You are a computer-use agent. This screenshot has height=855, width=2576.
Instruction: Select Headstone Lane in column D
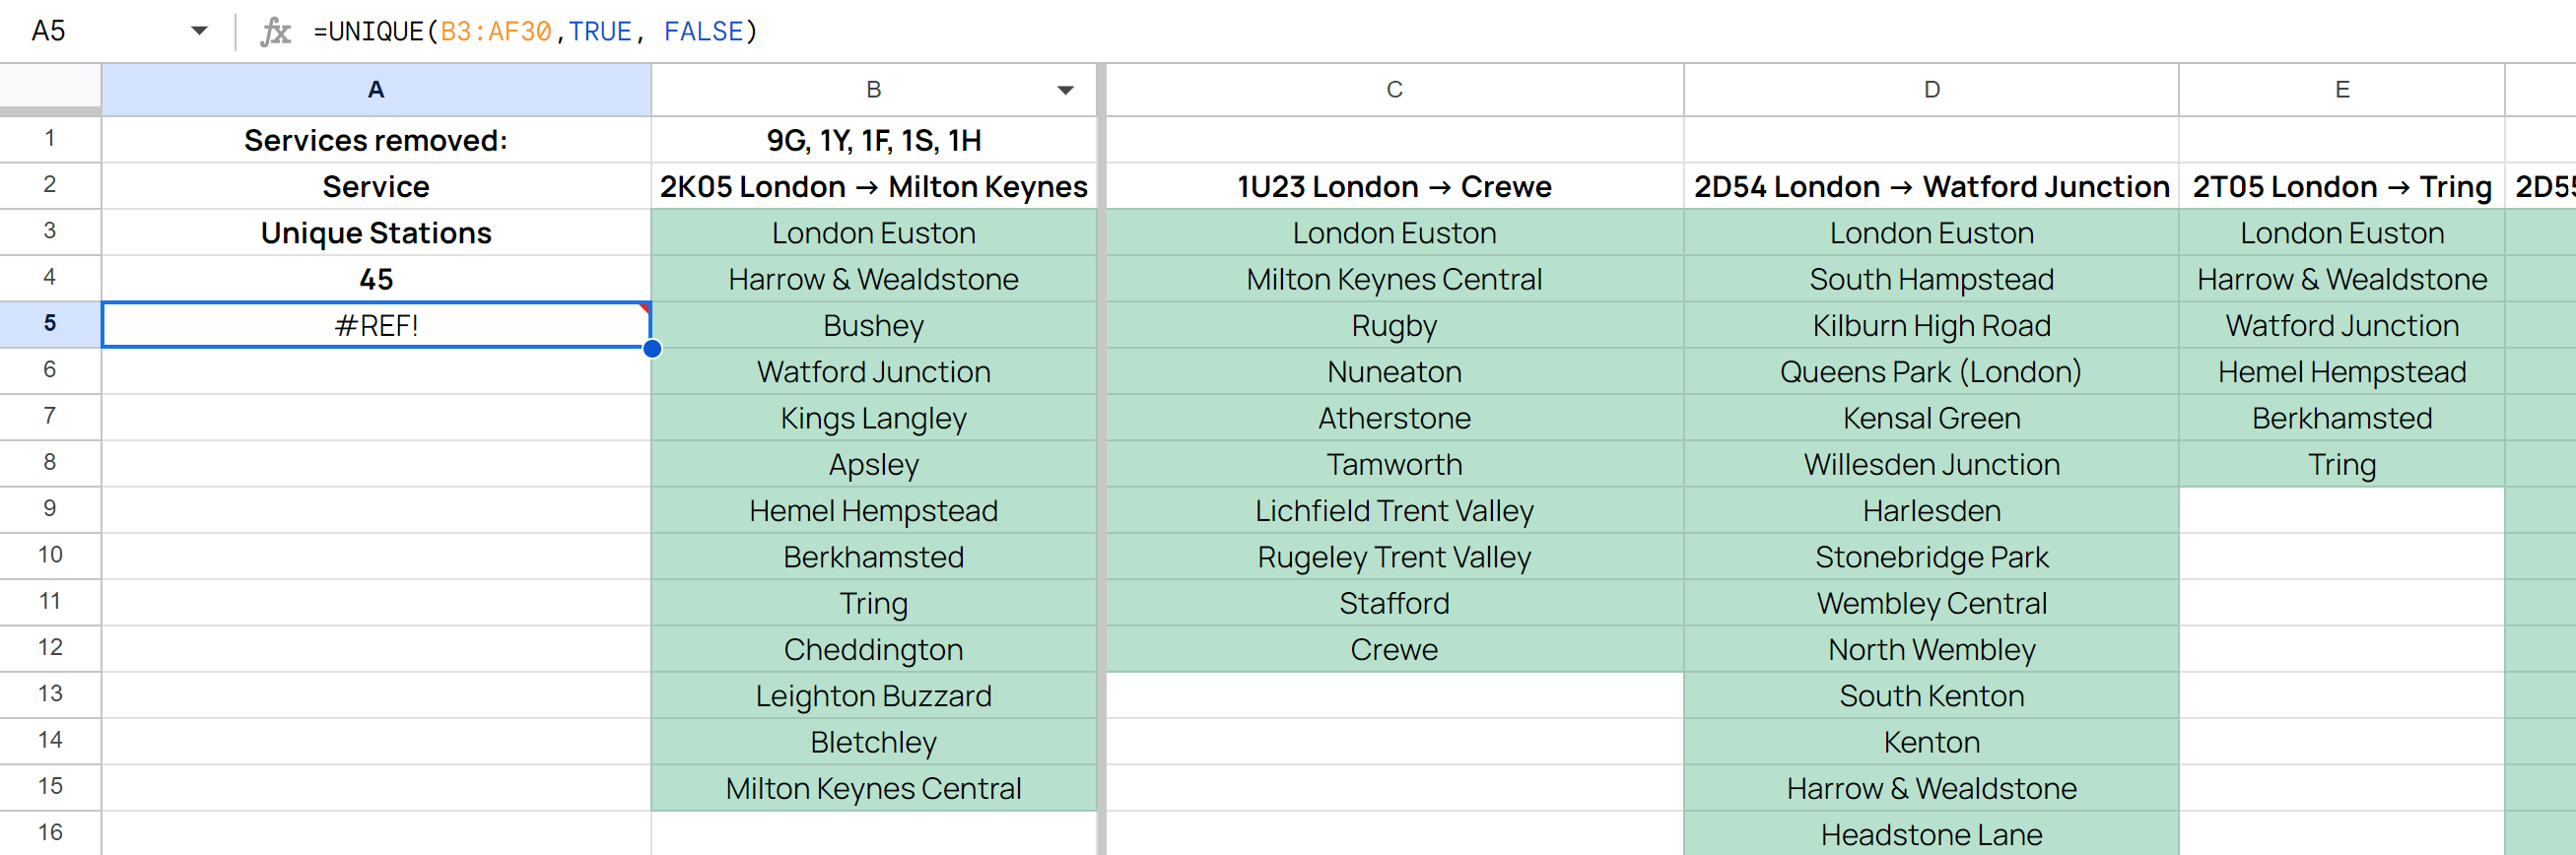1930,833
